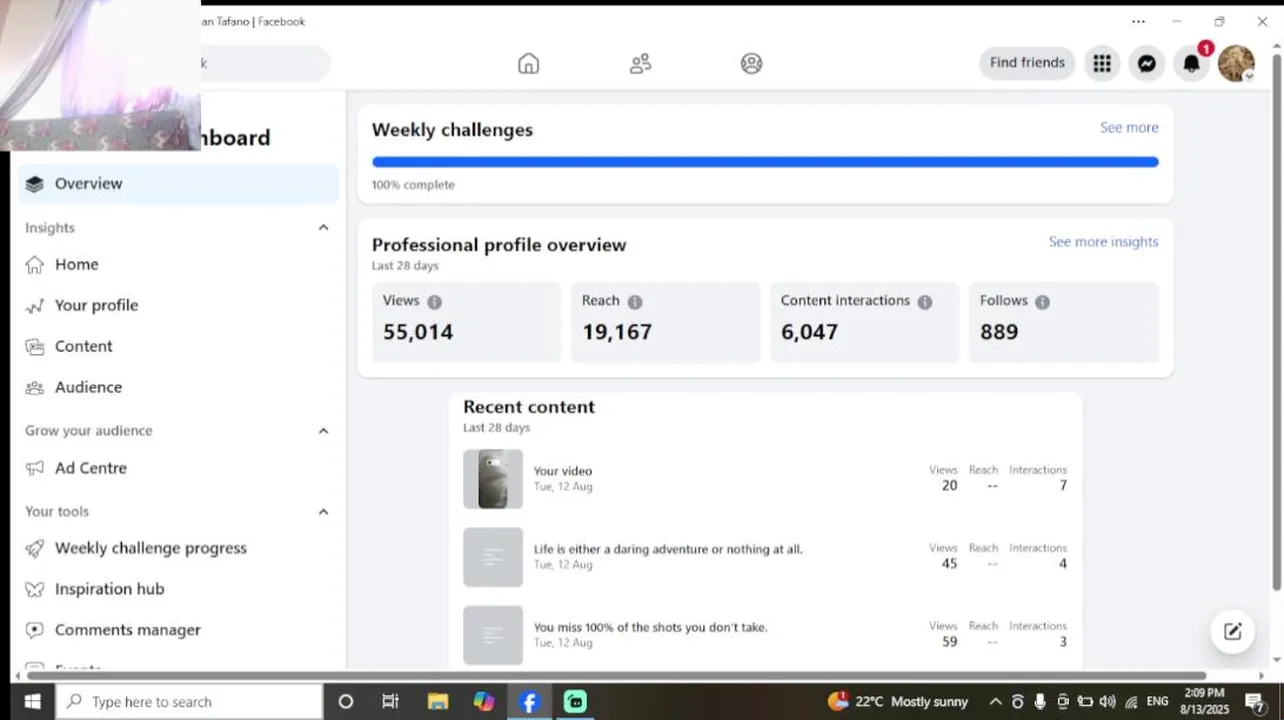Open the colorful Copilot taskbar icon
Image resolution: width=1284 pixels, height=720 pixels.
(x=484, y=702)
